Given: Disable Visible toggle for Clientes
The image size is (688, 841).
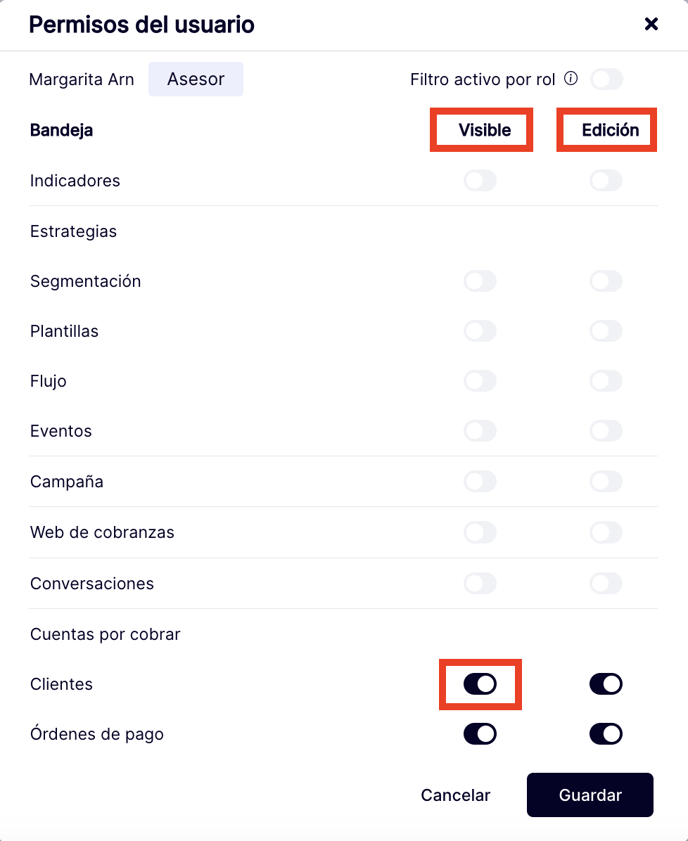Looking at the screenshot, I should [x=480, y=684].
